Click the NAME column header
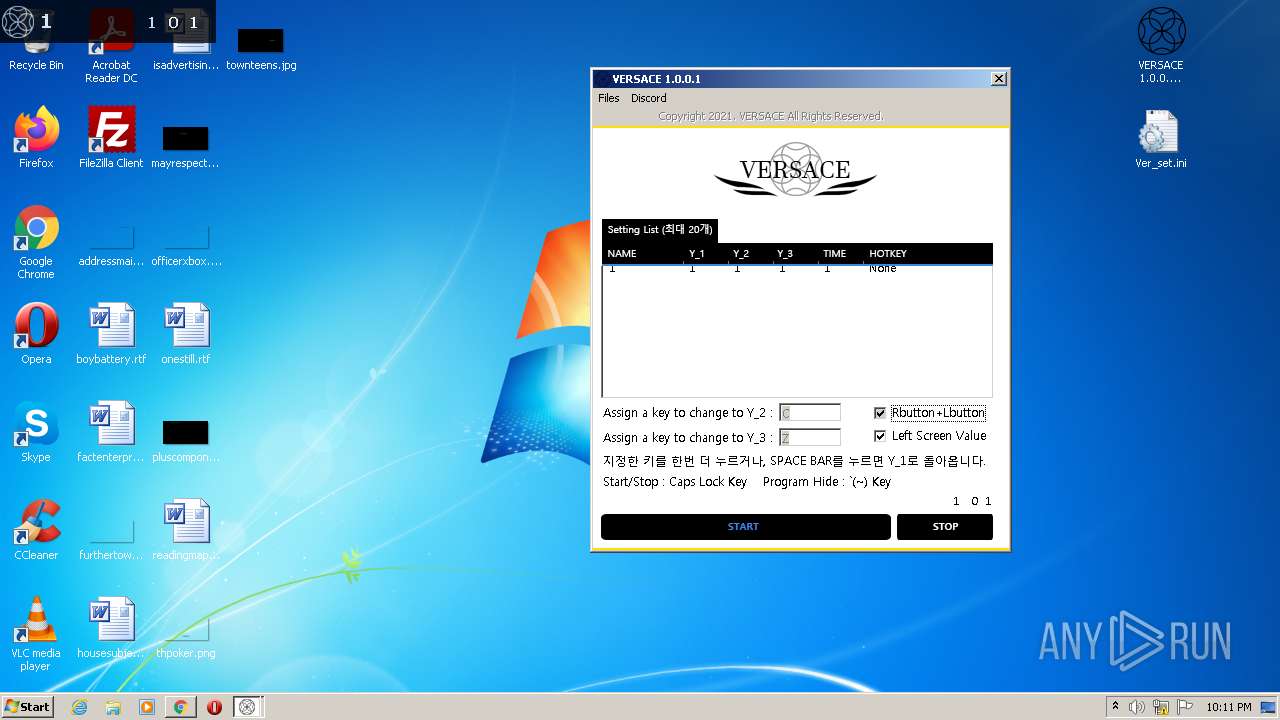The image size is (1280, 720). click(643, 254)
